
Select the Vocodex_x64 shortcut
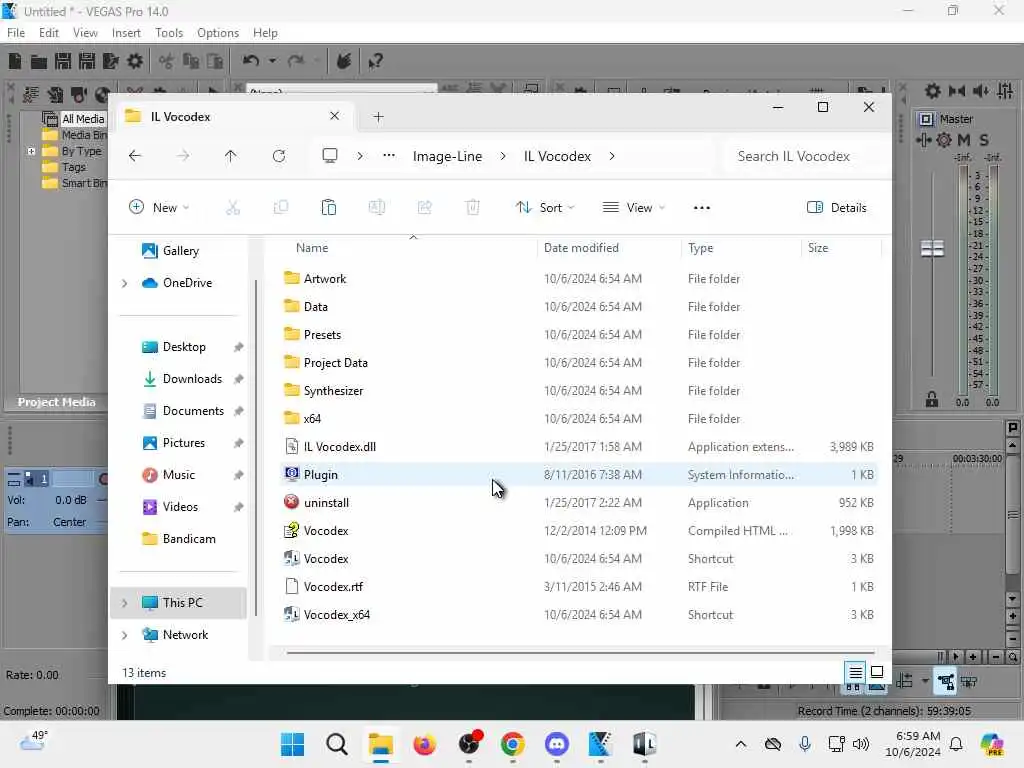pos(579,615)
